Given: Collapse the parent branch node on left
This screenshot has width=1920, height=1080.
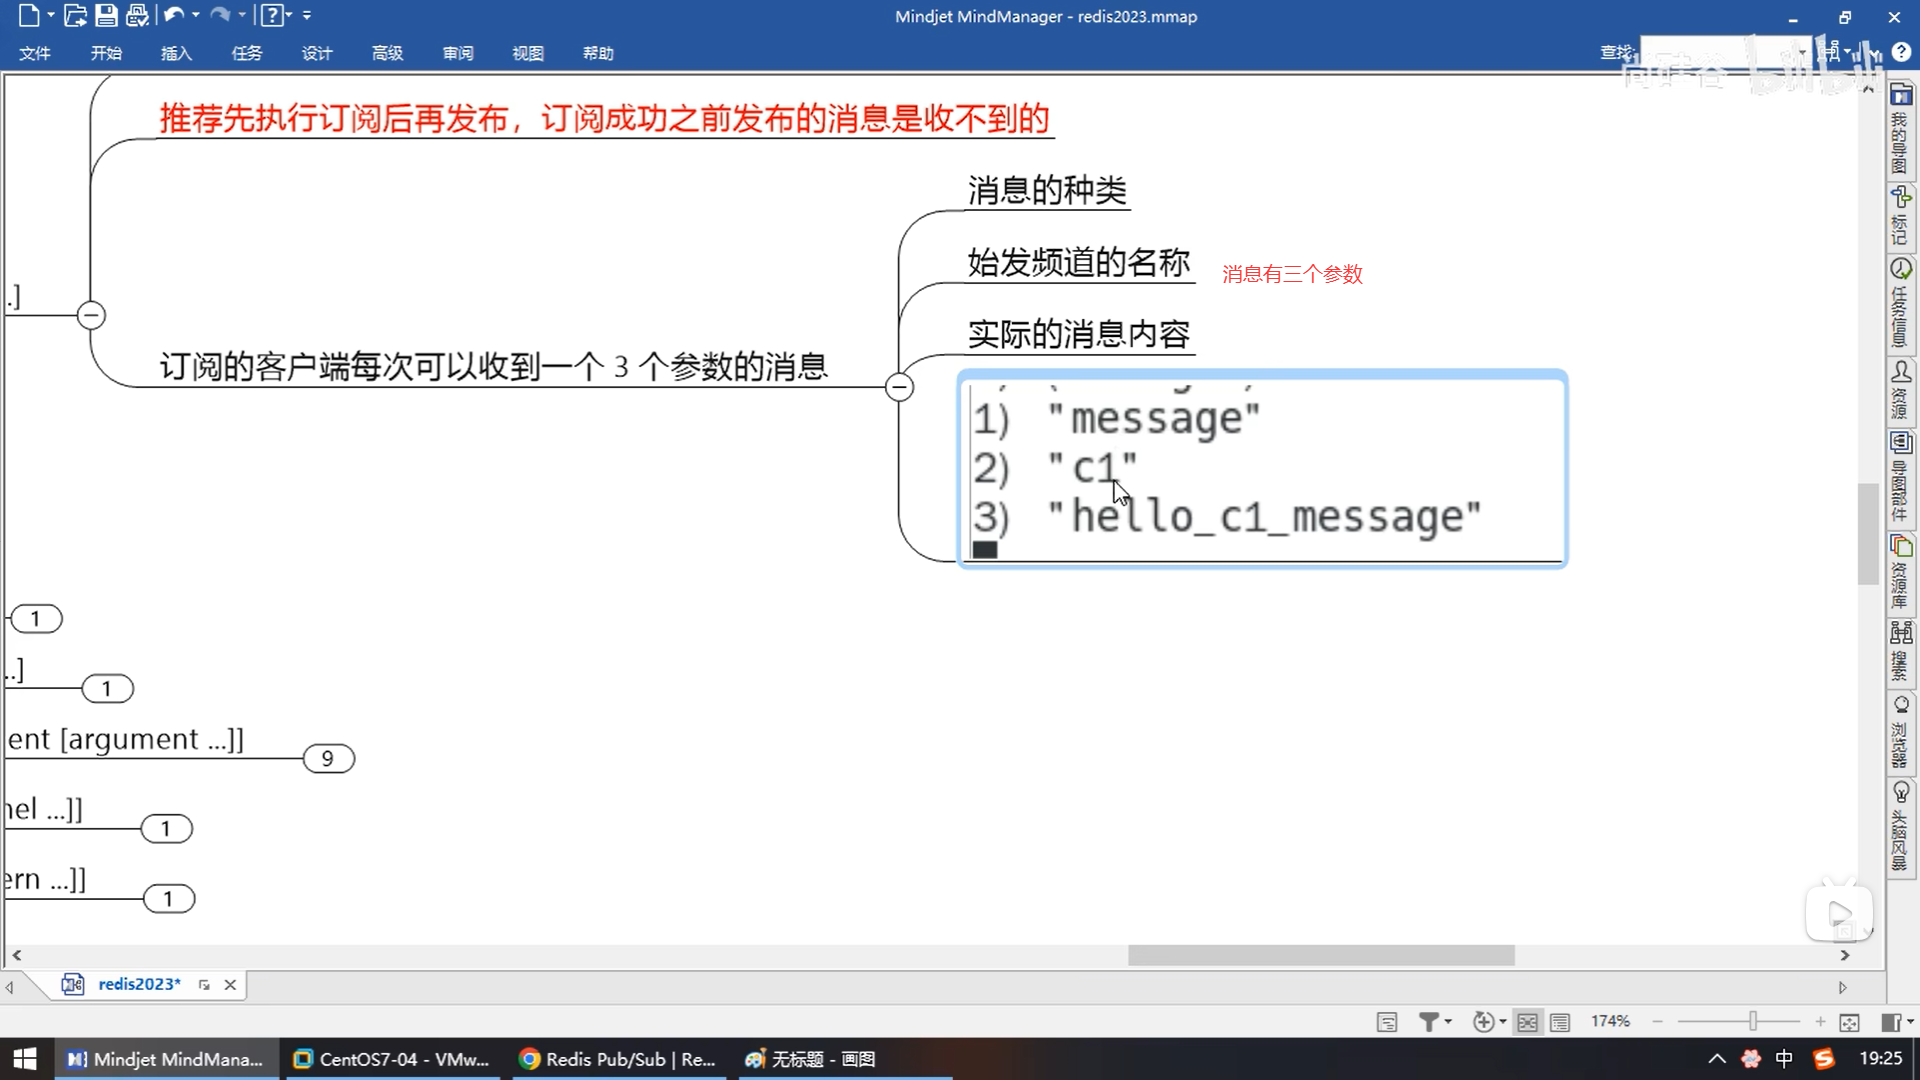Looking at the screenshot, I should coord(91,316).
